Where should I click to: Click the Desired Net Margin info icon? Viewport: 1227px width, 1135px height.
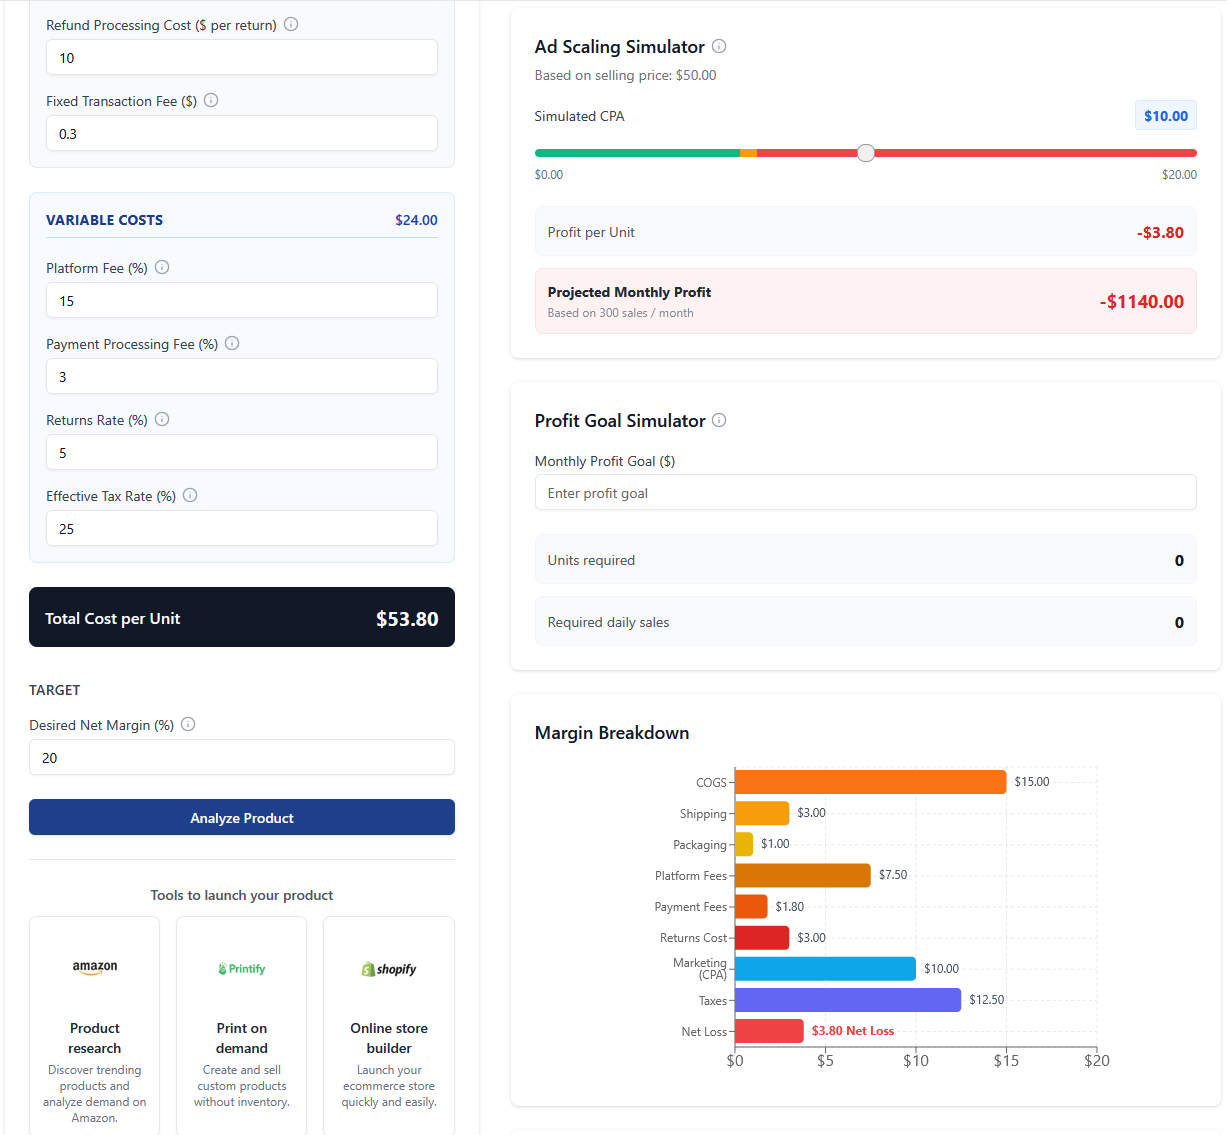[187, 724]
